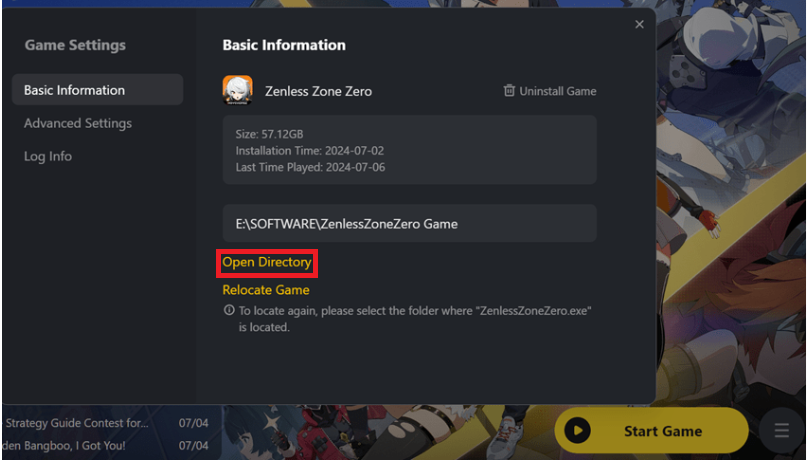Click the Zenless Zone Zero game title
809x461 pixels.
tap(318, 91)
